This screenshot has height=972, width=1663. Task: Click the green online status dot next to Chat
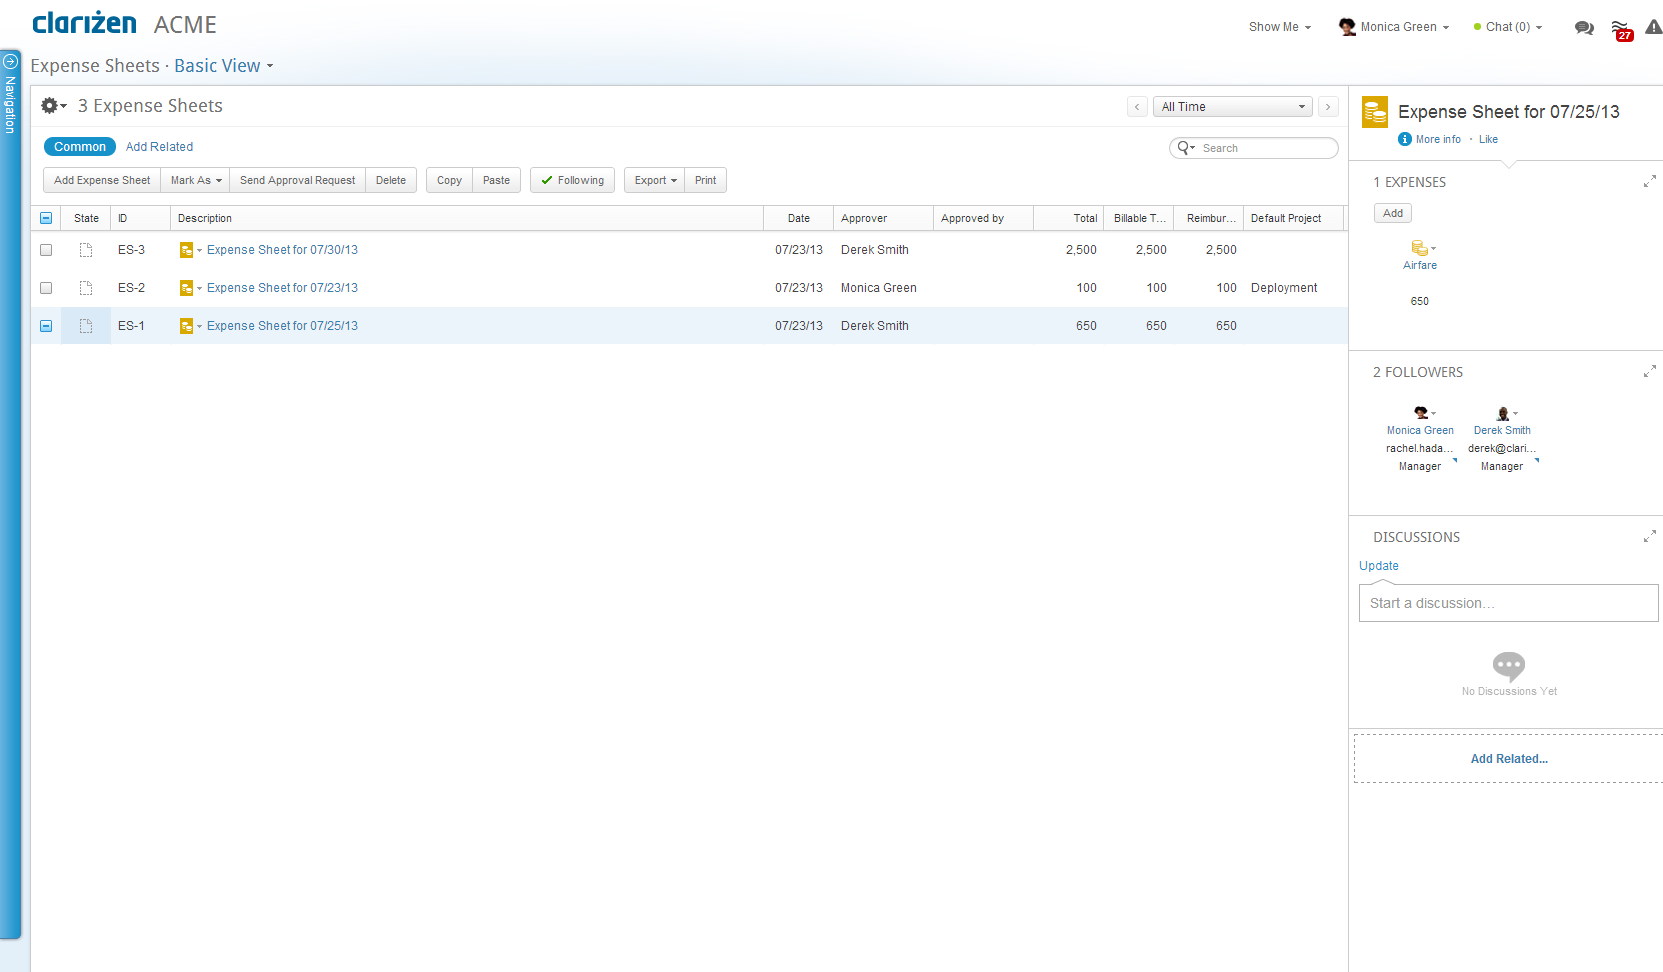pyautogui.click(x=1477, y=27)
